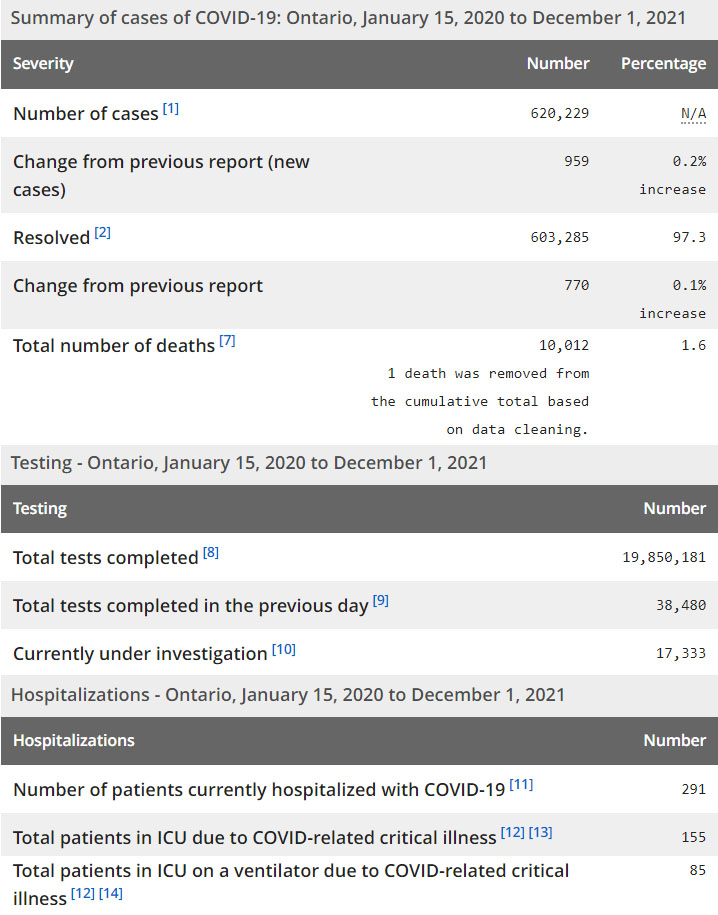Click the Summary of cases caption
Viewport: 718px width, 915px height.
(348, 19)
